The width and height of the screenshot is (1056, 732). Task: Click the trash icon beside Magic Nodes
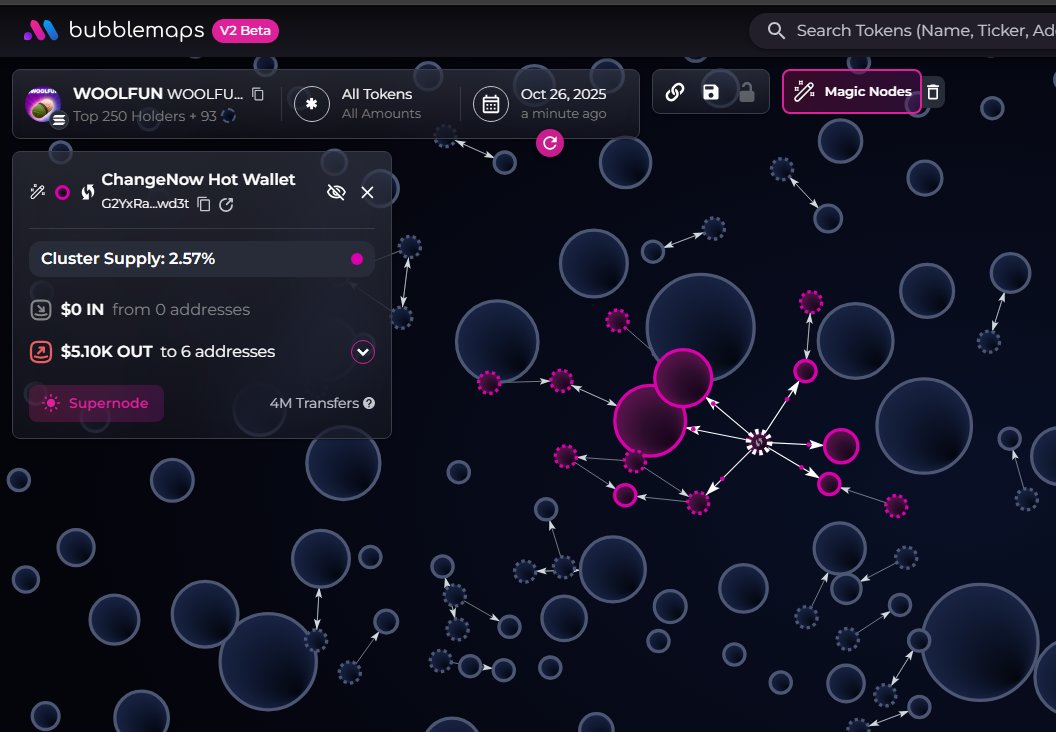pos(933,92)
